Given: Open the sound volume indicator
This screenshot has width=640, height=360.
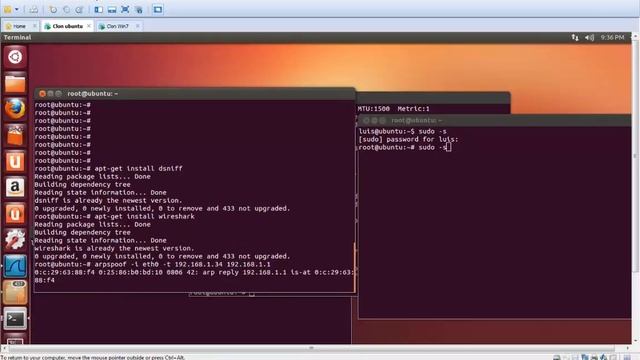Looking at the screenshot, I should (x=589, y=37).
